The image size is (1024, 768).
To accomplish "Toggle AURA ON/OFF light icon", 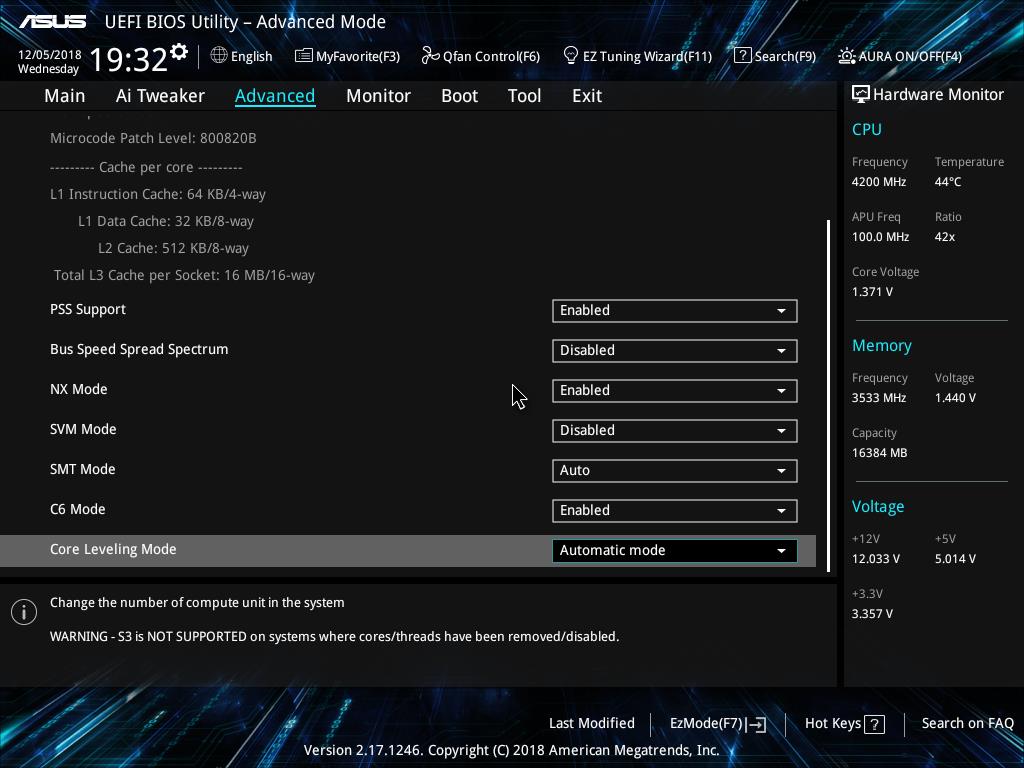I will pos(846,56).
